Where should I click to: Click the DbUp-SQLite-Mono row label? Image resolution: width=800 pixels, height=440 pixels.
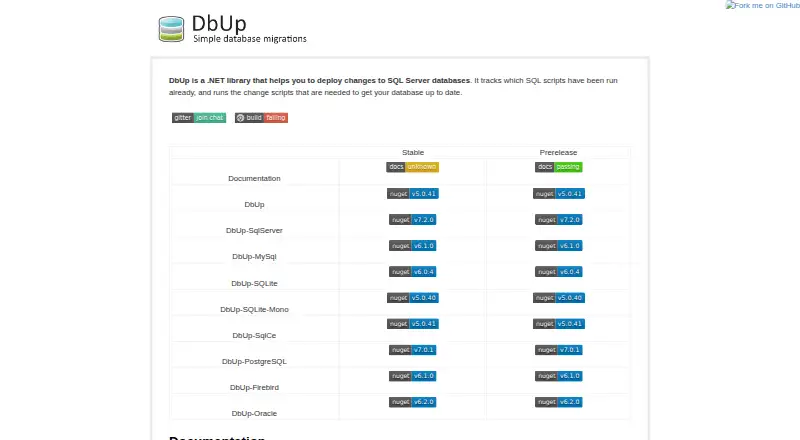[x=254, y=309]
